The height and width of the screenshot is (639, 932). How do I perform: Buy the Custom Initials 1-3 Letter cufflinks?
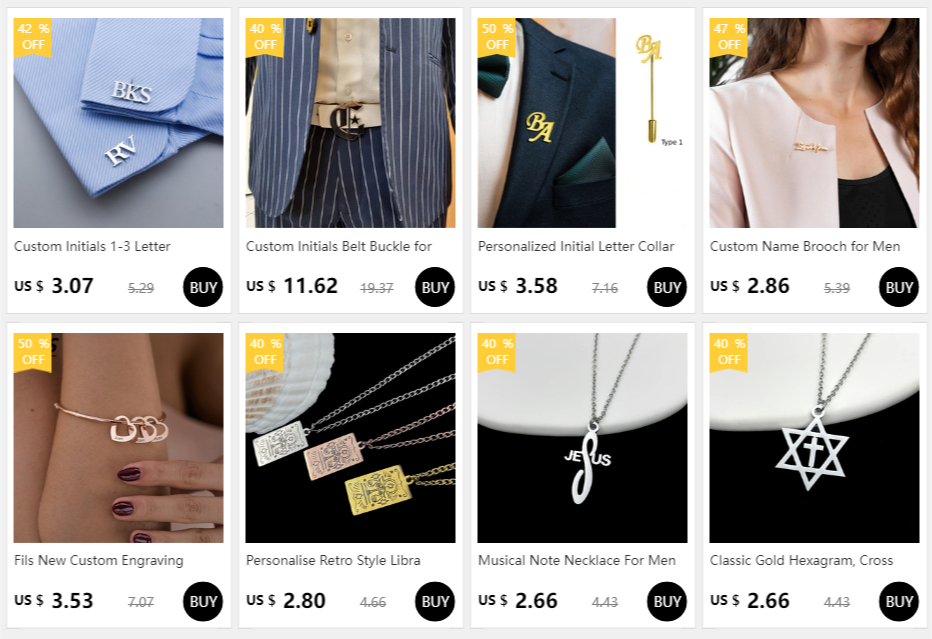click(x=203, y=287)
